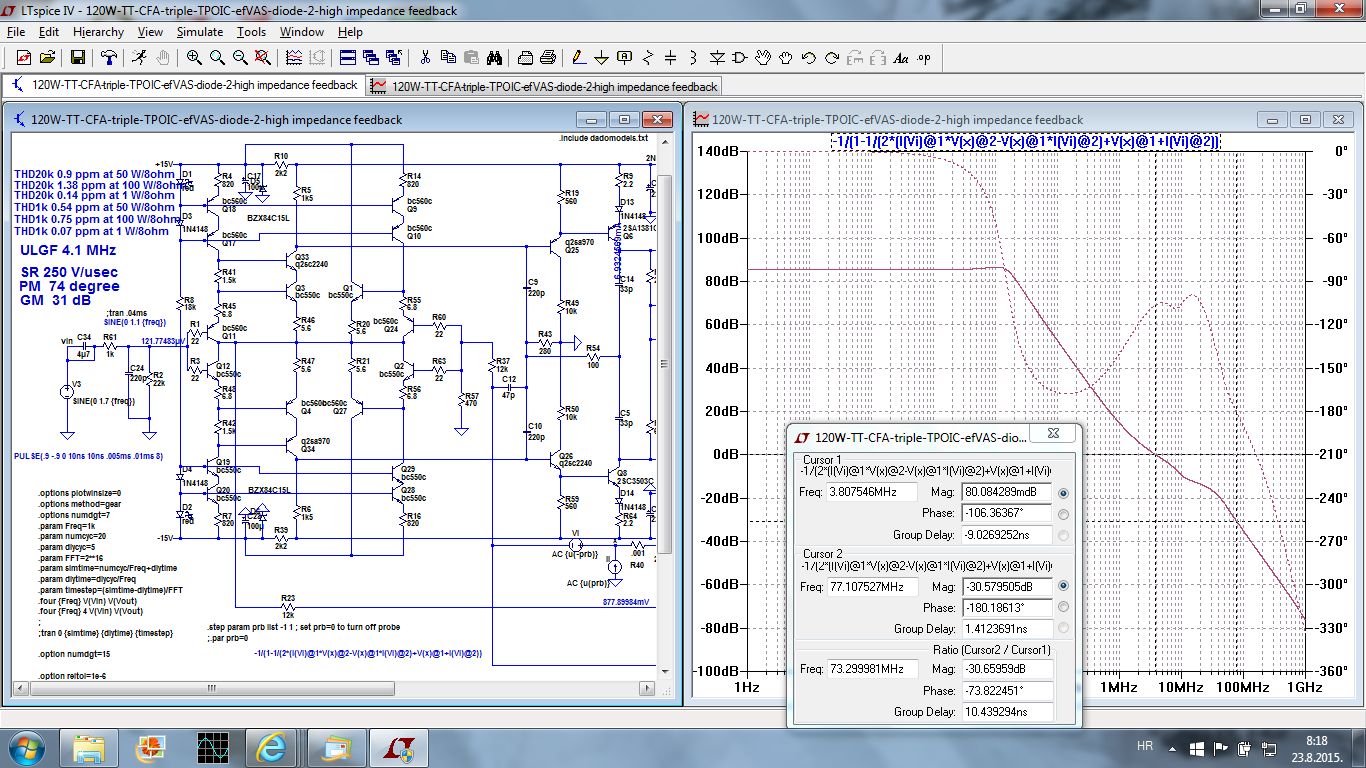Image resolution: width=1366 pixels, height=768 pixels.
Task: Place a Resistor from the toolbar
Action: [648, 57]
